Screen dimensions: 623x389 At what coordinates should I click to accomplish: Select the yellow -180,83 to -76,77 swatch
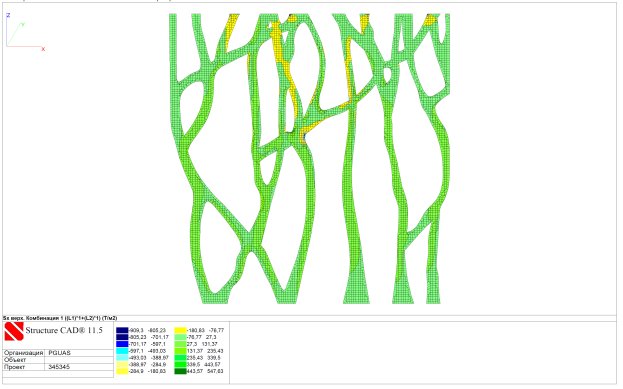[x=181, y=330]
